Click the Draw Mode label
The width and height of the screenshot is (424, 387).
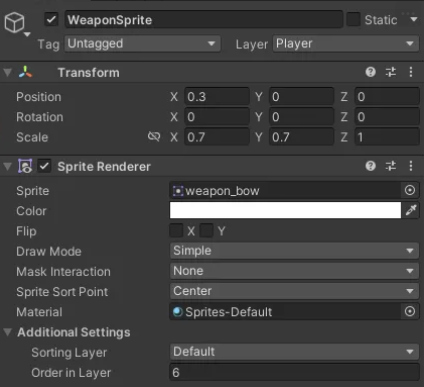(x=49, y=251)
